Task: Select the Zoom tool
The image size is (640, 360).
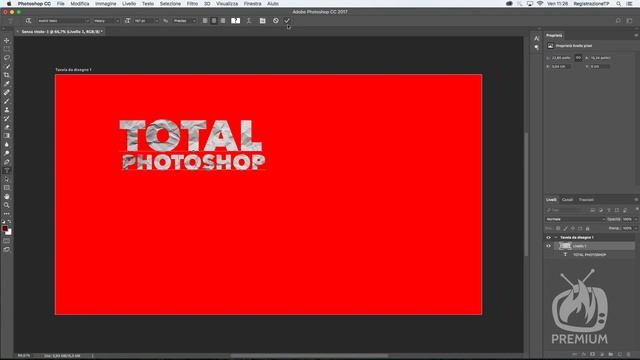Action: (x=7, y=205)
